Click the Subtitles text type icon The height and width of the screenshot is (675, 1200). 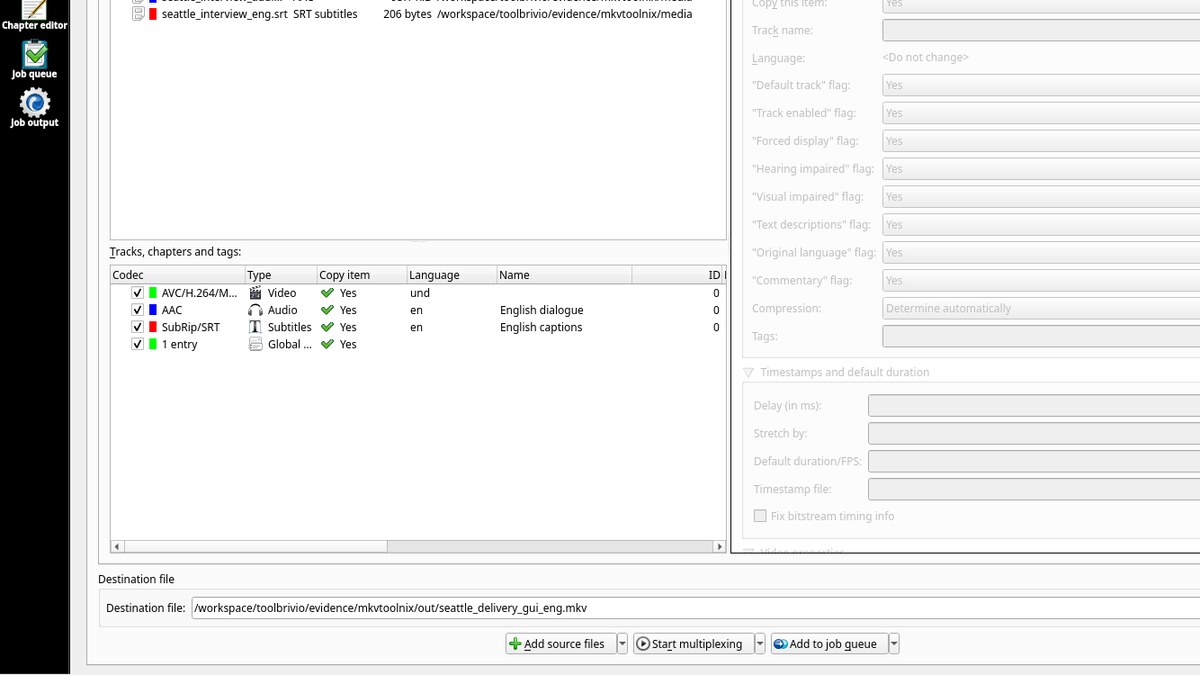pyautogui.click(x=256, y=327)
